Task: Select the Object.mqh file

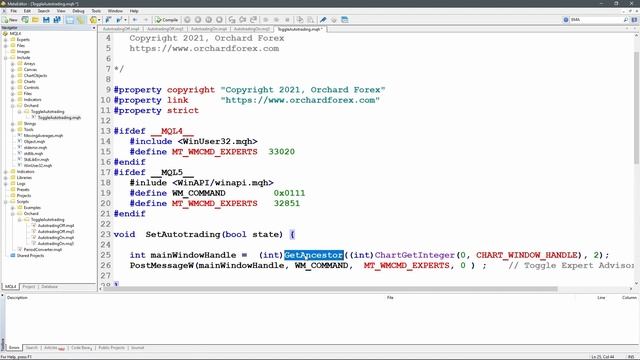Action: (x=34, y=142)
